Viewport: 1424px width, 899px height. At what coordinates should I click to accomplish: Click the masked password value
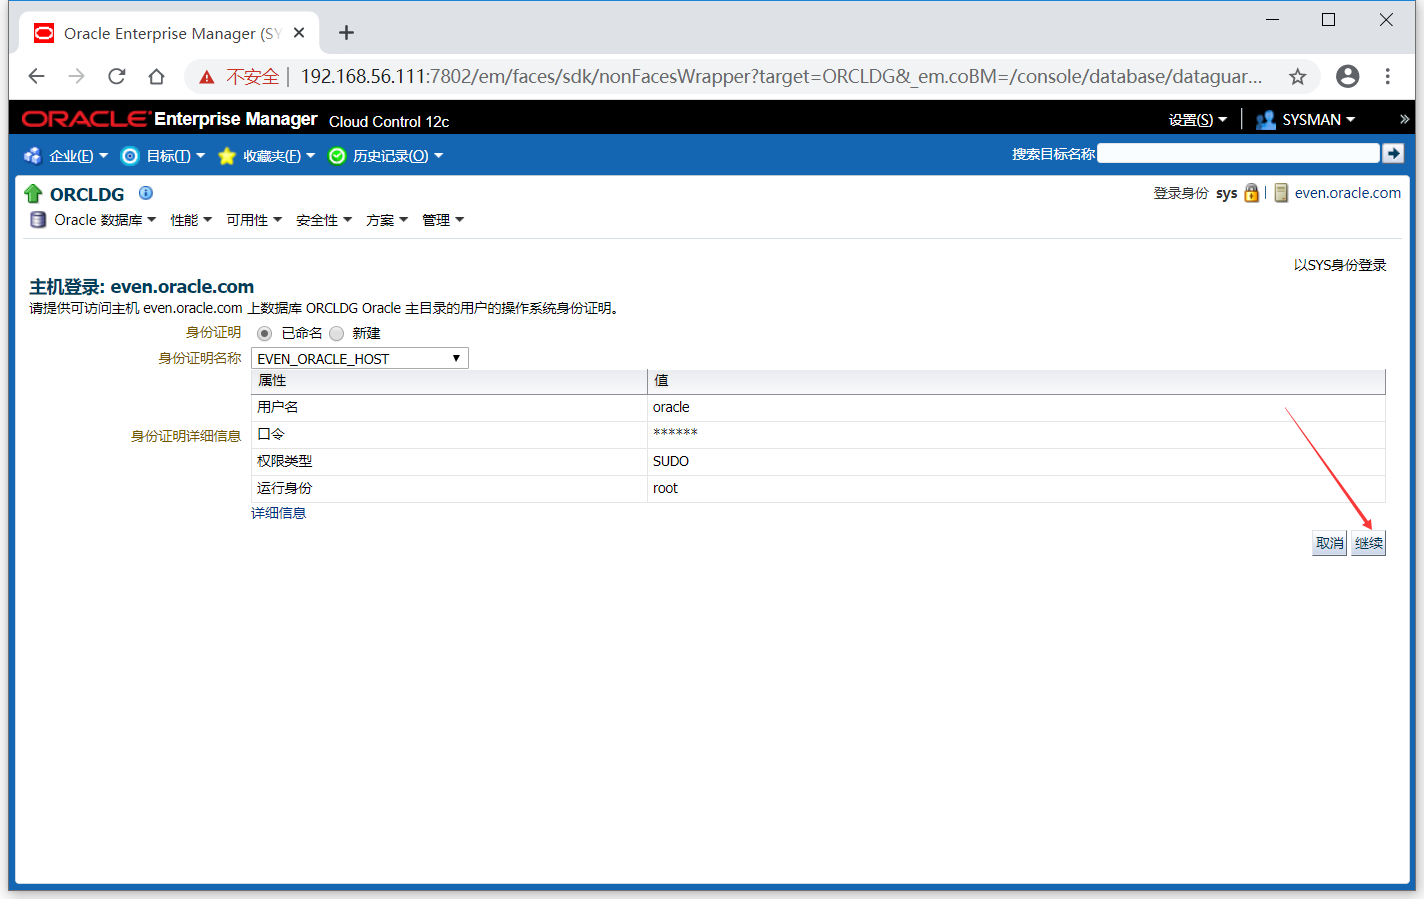pos(675,433)
